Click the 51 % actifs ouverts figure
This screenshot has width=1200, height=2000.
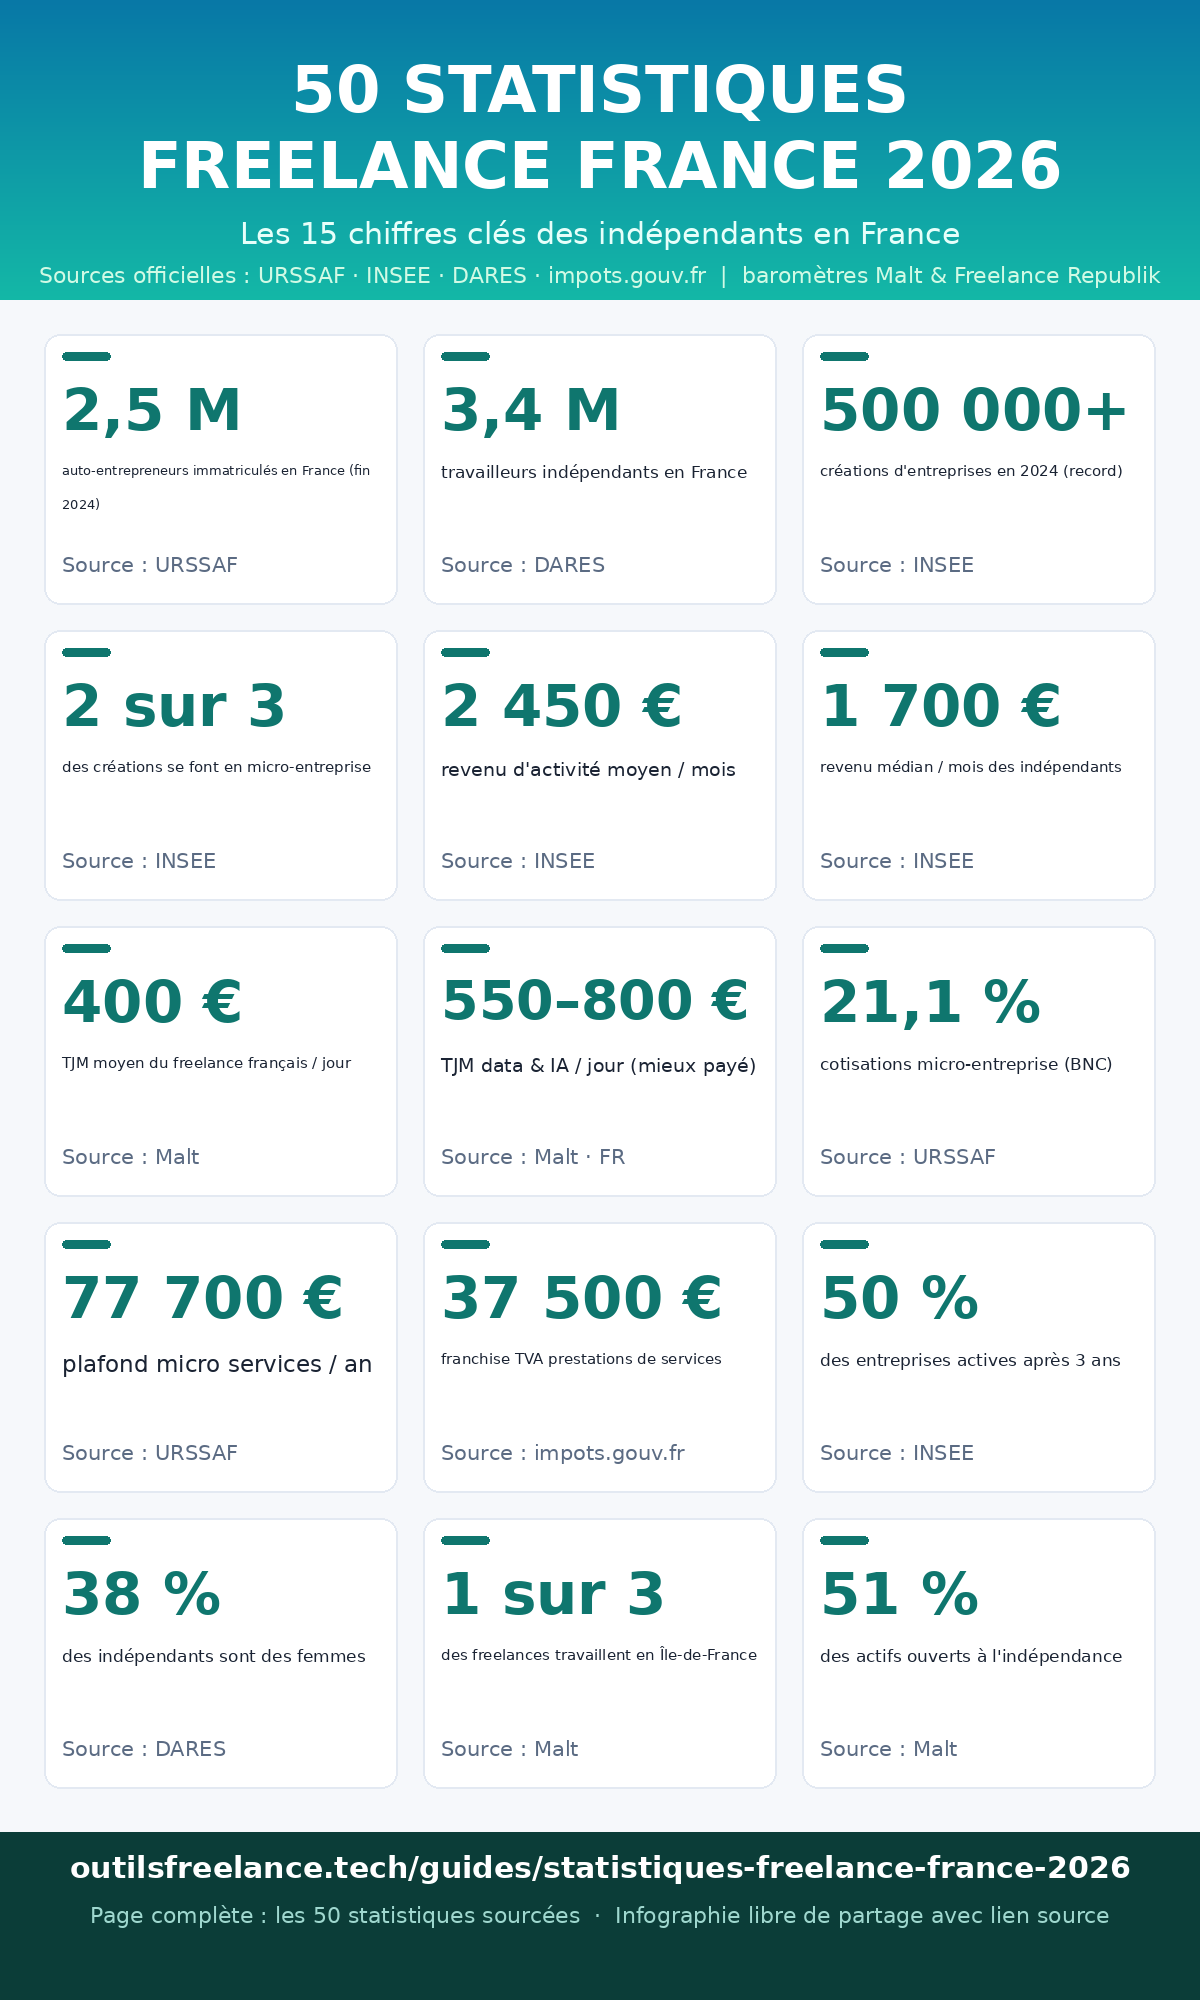900,1595
